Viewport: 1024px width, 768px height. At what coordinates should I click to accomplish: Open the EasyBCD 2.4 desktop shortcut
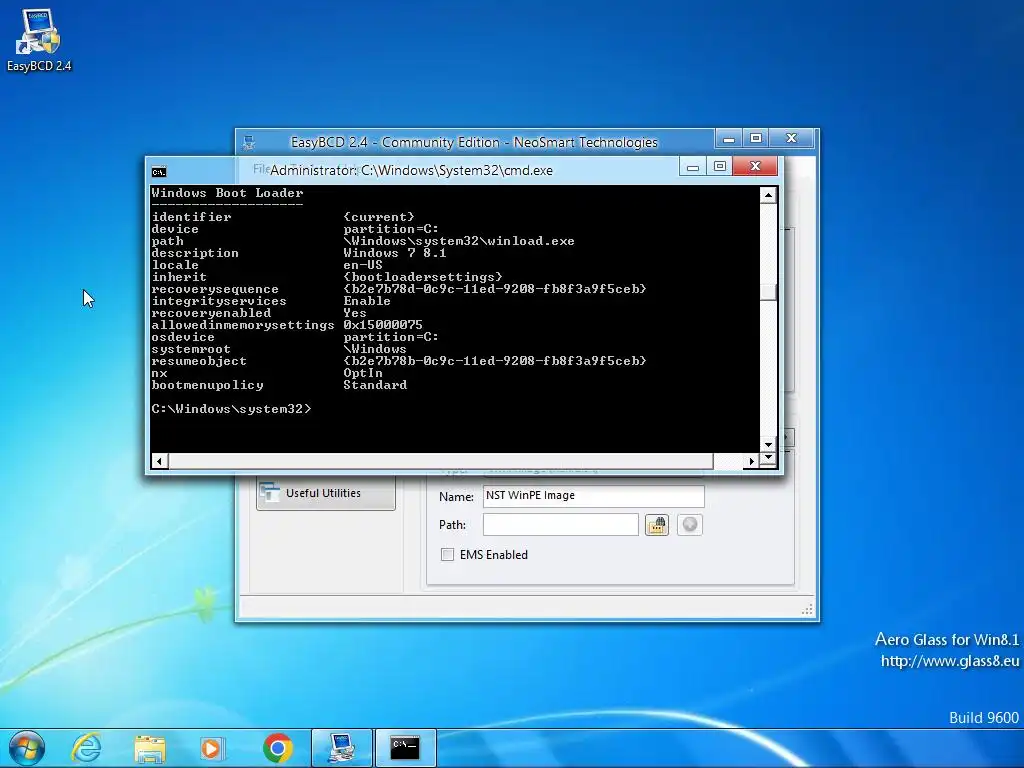pos(39,40)
